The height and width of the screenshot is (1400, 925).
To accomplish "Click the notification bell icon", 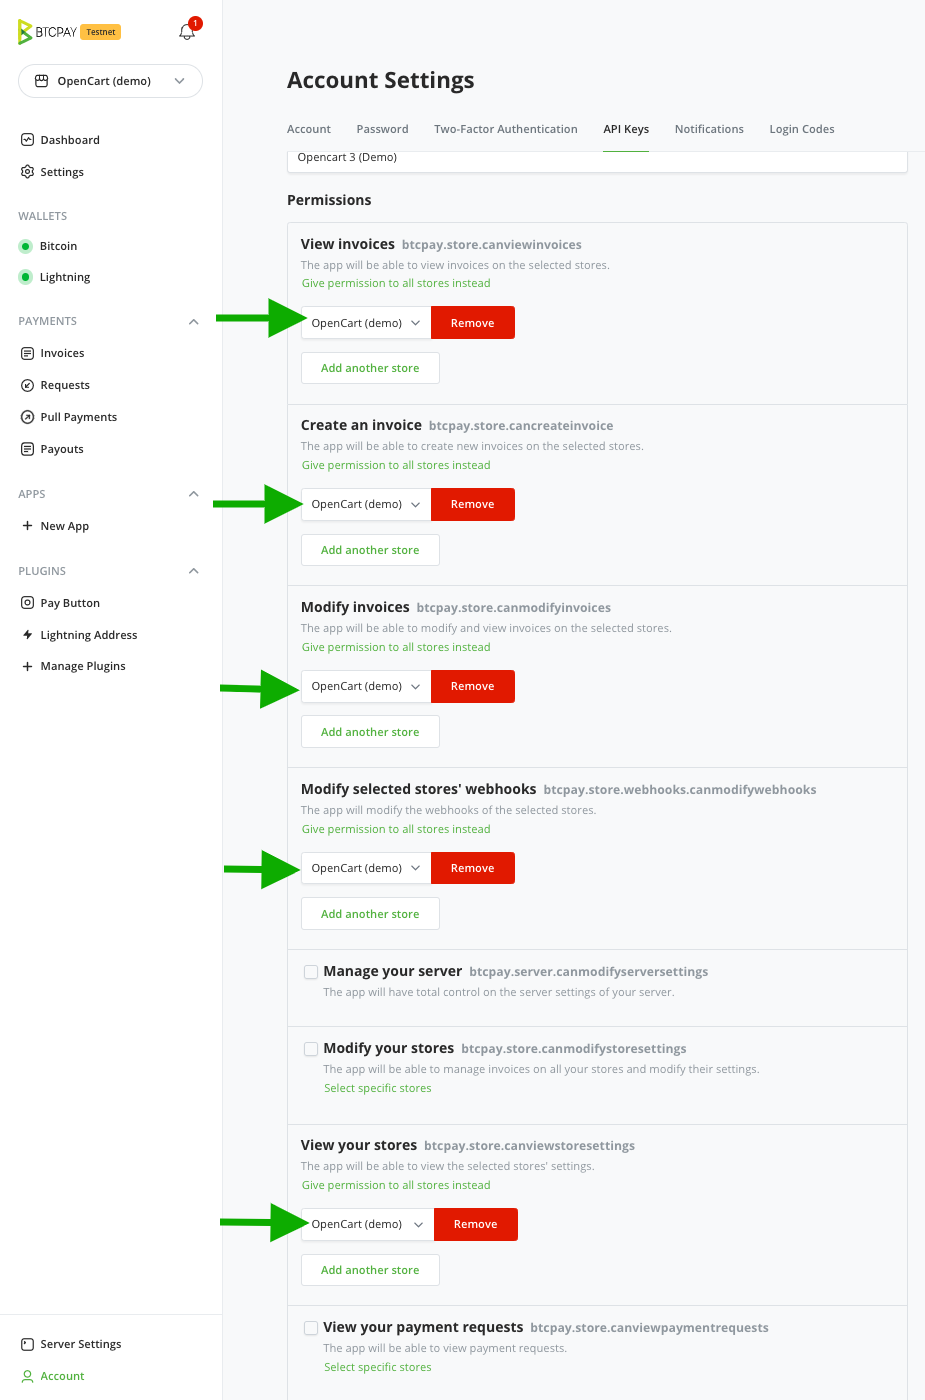I will pos(187,31).
